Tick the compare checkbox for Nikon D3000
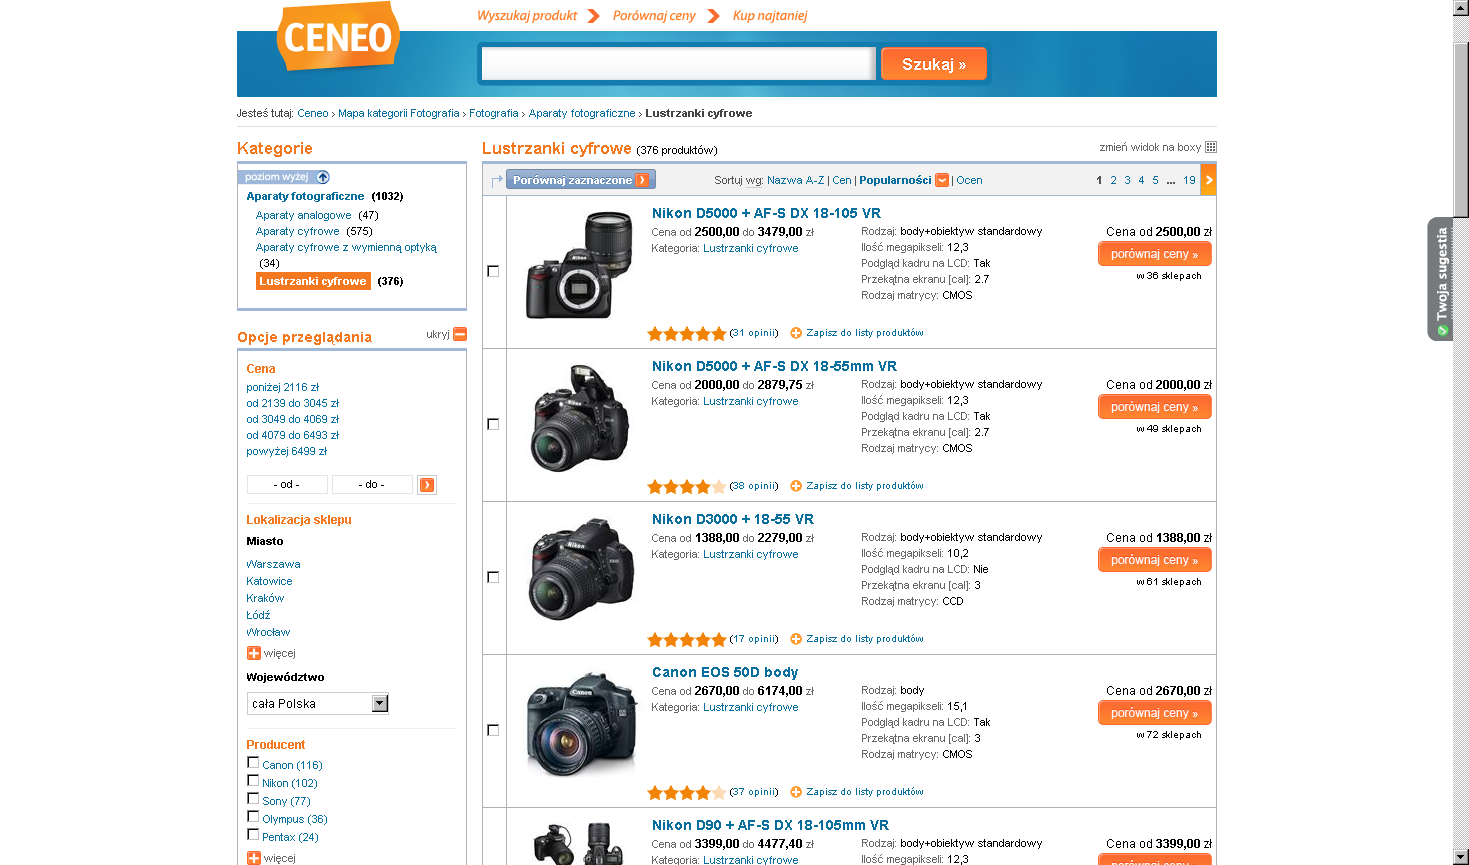Image resolution: width=1469 pixels, height=865 pixels. [x=493, y=577]
